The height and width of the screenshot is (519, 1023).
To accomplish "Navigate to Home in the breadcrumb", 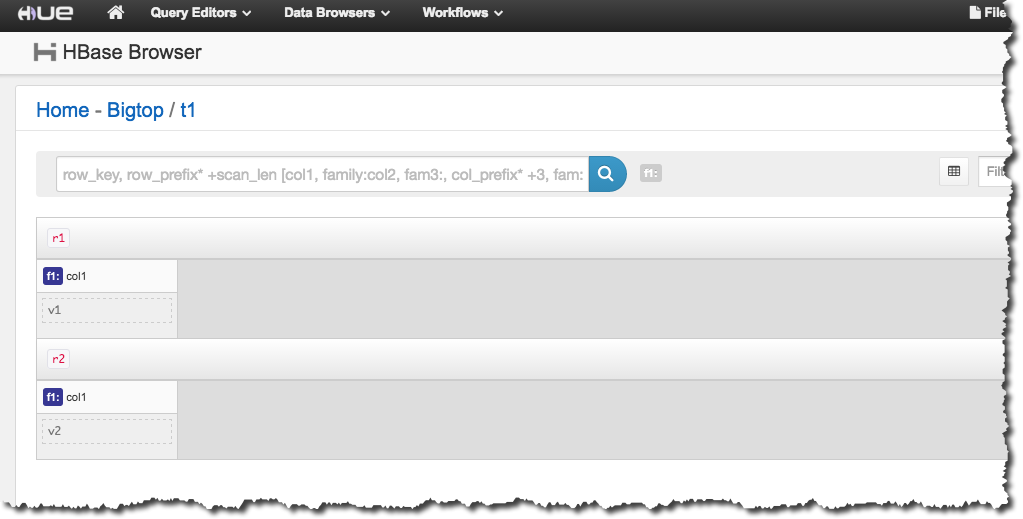I will 62,110.
